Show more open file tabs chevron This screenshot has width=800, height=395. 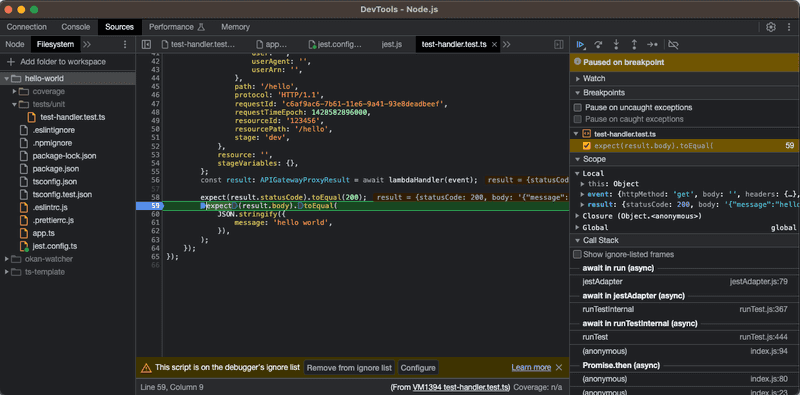(x=507, y=44)
